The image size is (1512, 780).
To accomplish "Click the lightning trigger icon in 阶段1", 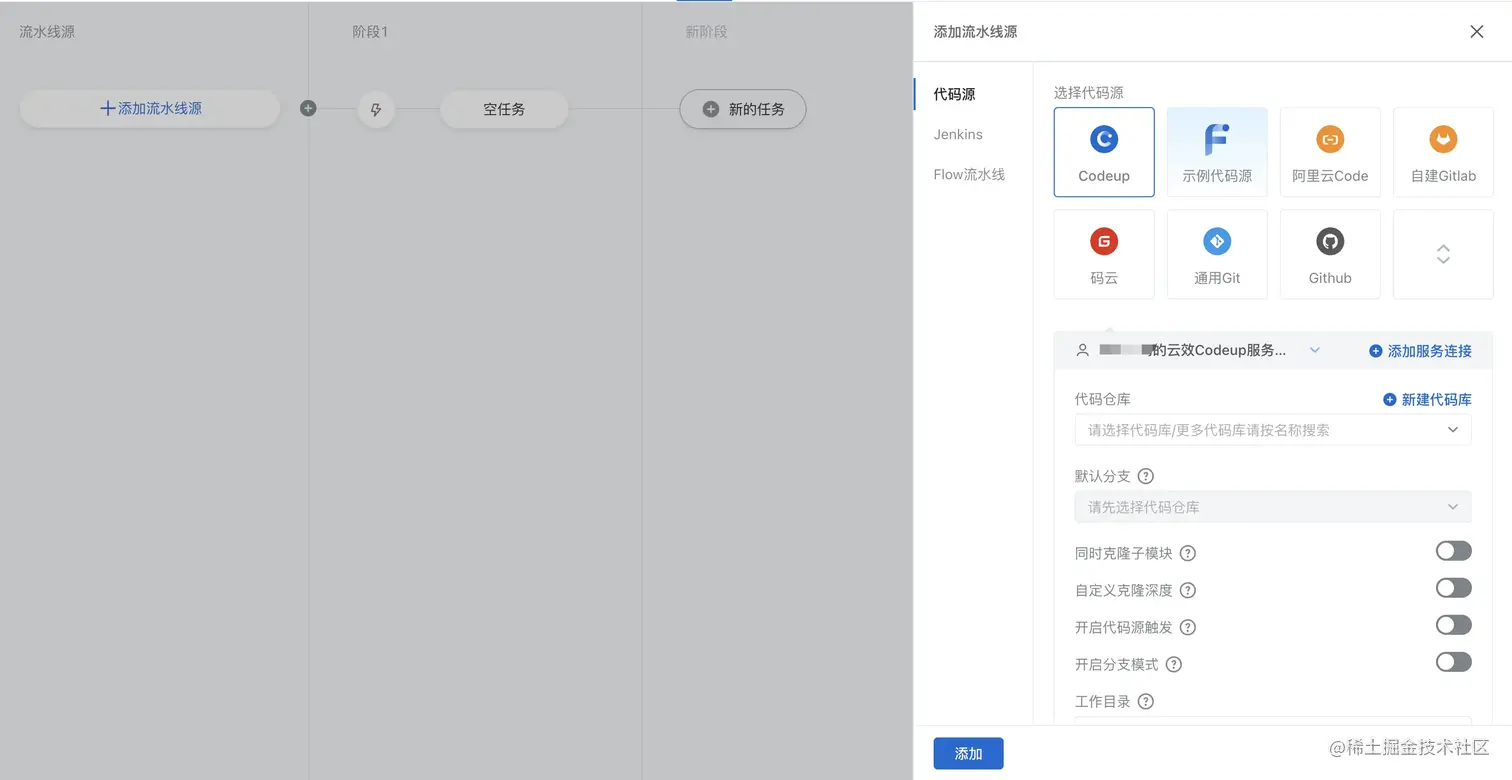I will 376,109.
